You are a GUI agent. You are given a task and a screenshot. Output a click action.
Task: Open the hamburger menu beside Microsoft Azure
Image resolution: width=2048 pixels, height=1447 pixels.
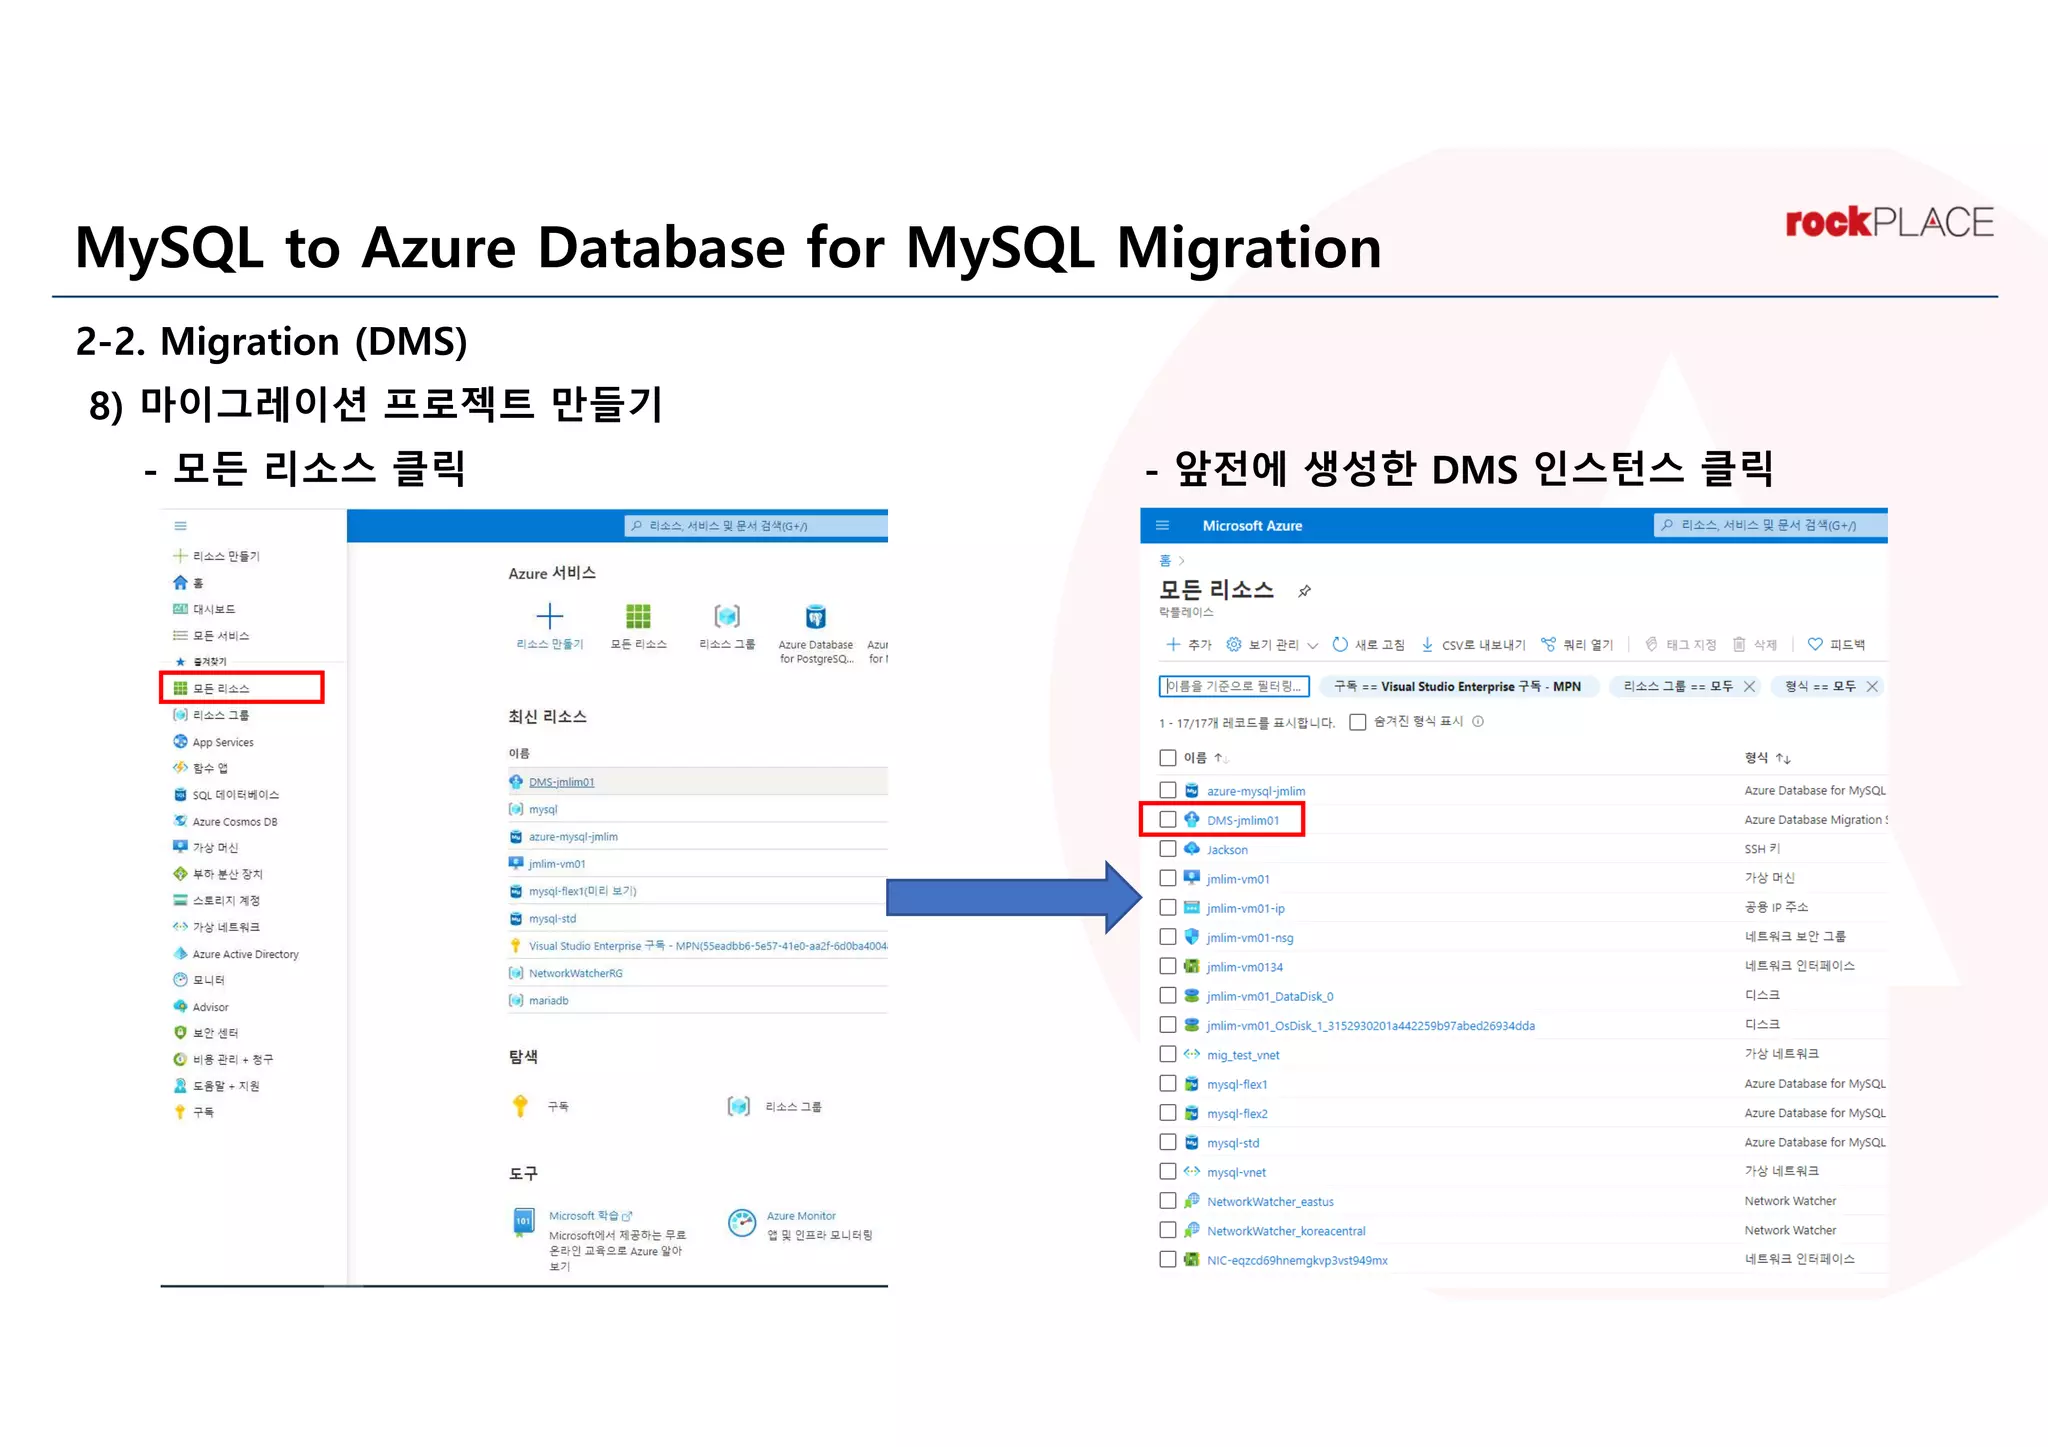pos(1162,525)
